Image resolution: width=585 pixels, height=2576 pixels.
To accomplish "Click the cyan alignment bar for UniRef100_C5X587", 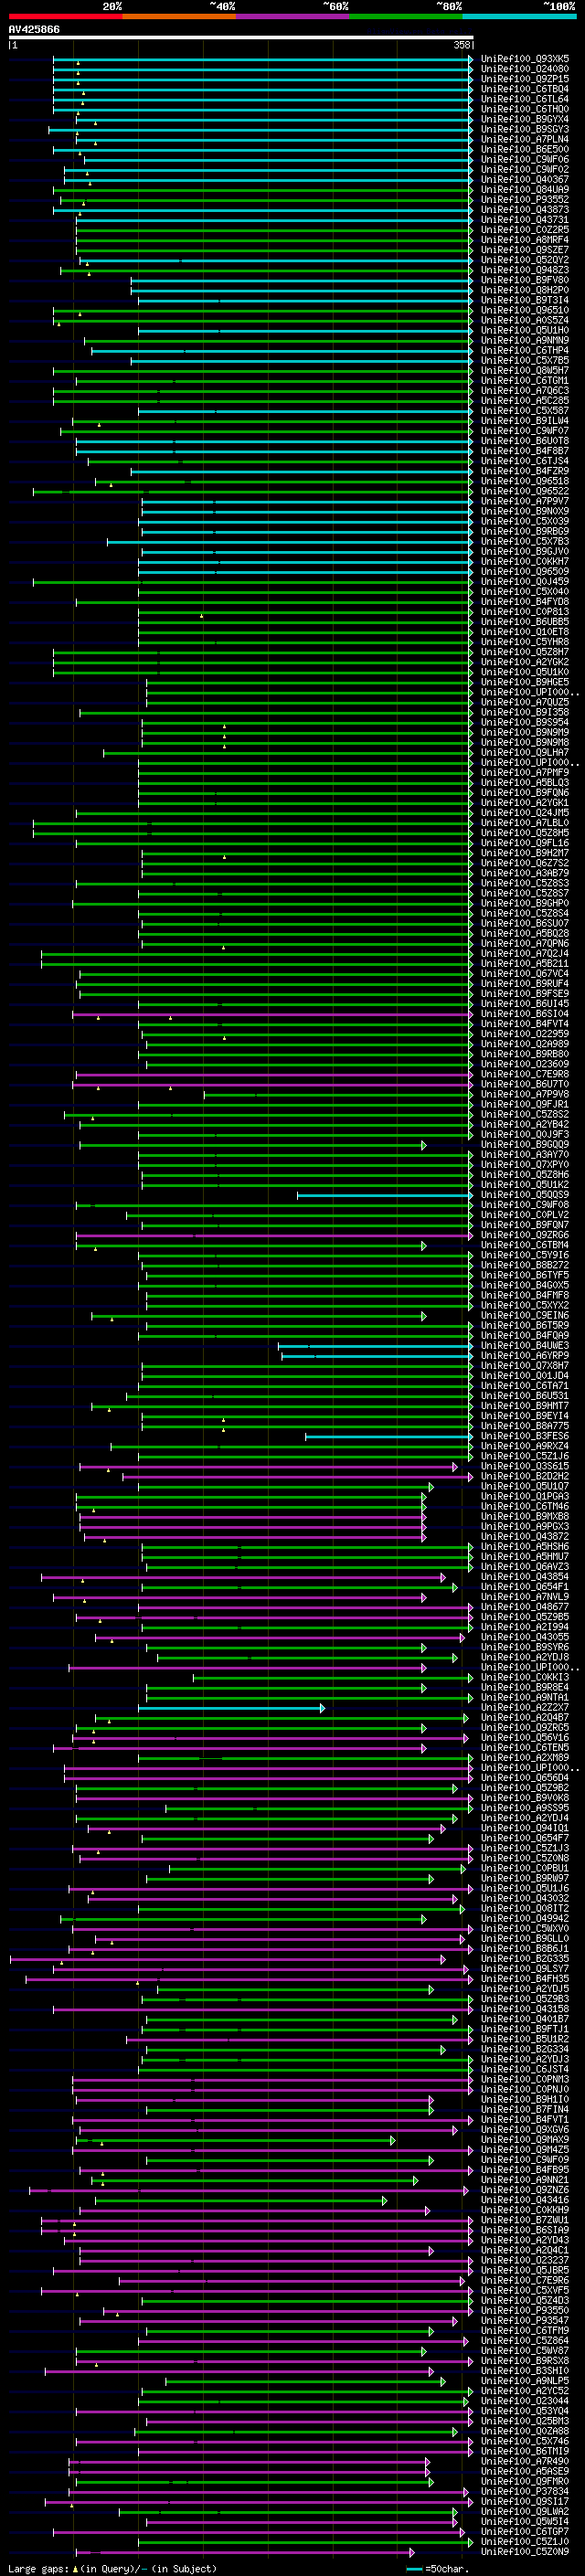I will 305,411.
